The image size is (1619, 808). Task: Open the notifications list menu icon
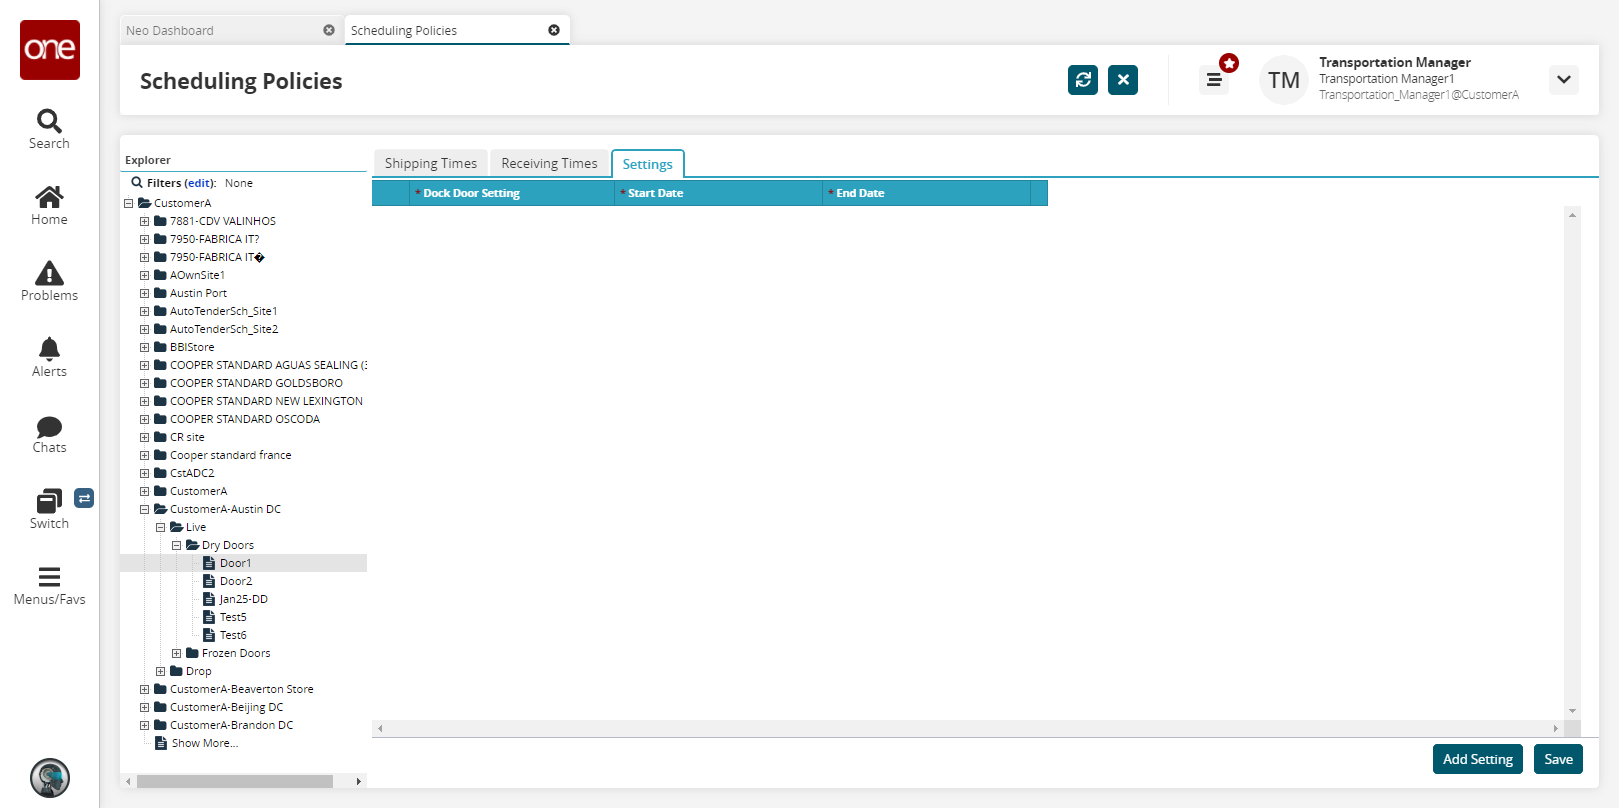(x=1214, y=80)
